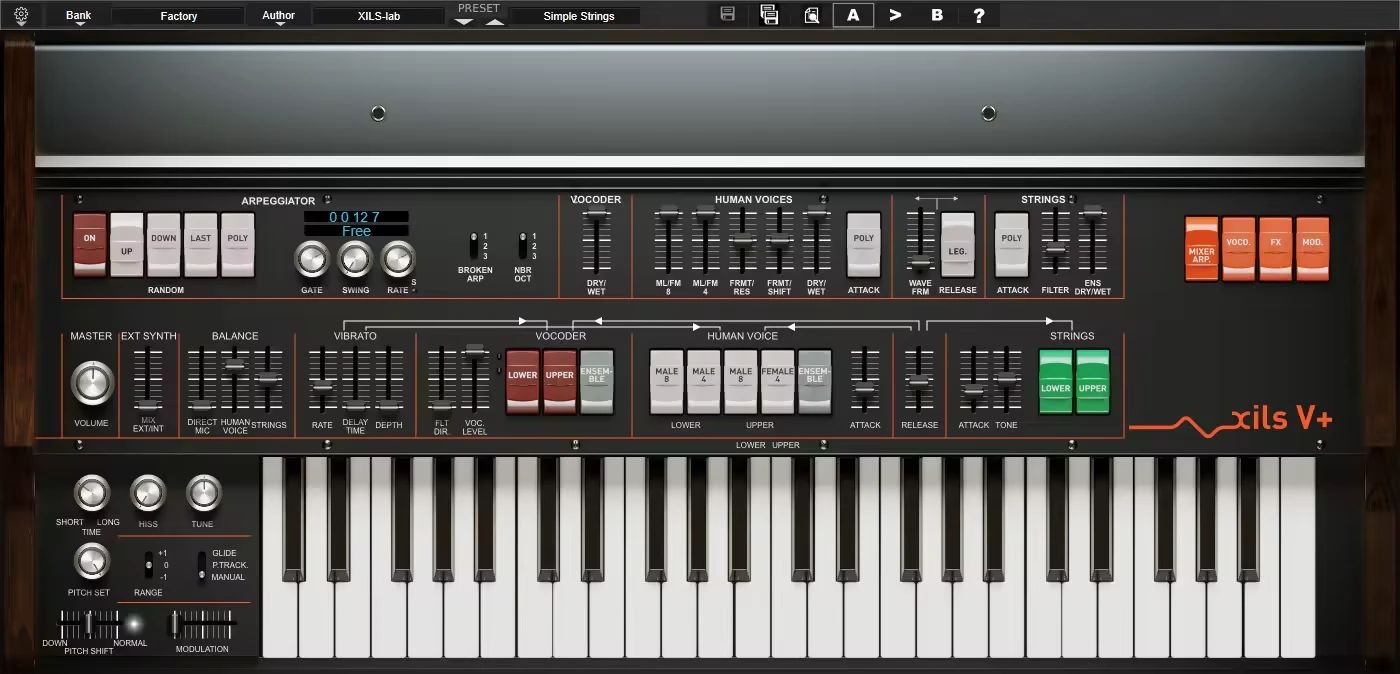
Task: Open the Simple Strings preset list
Action: click(x=576, y=16)
